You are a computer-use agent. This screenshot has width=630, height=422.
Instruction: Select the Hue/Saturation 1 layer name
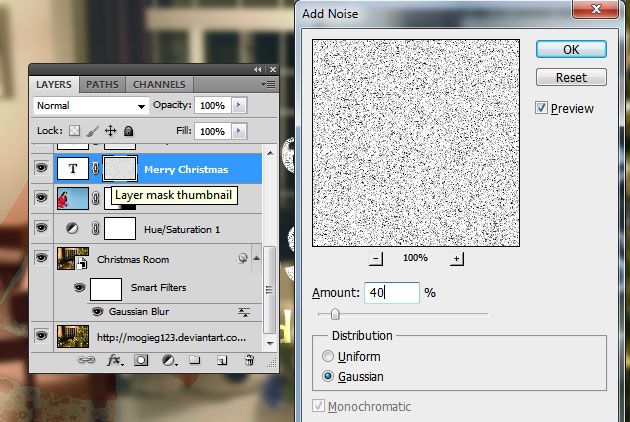click(x=182, y=229)
